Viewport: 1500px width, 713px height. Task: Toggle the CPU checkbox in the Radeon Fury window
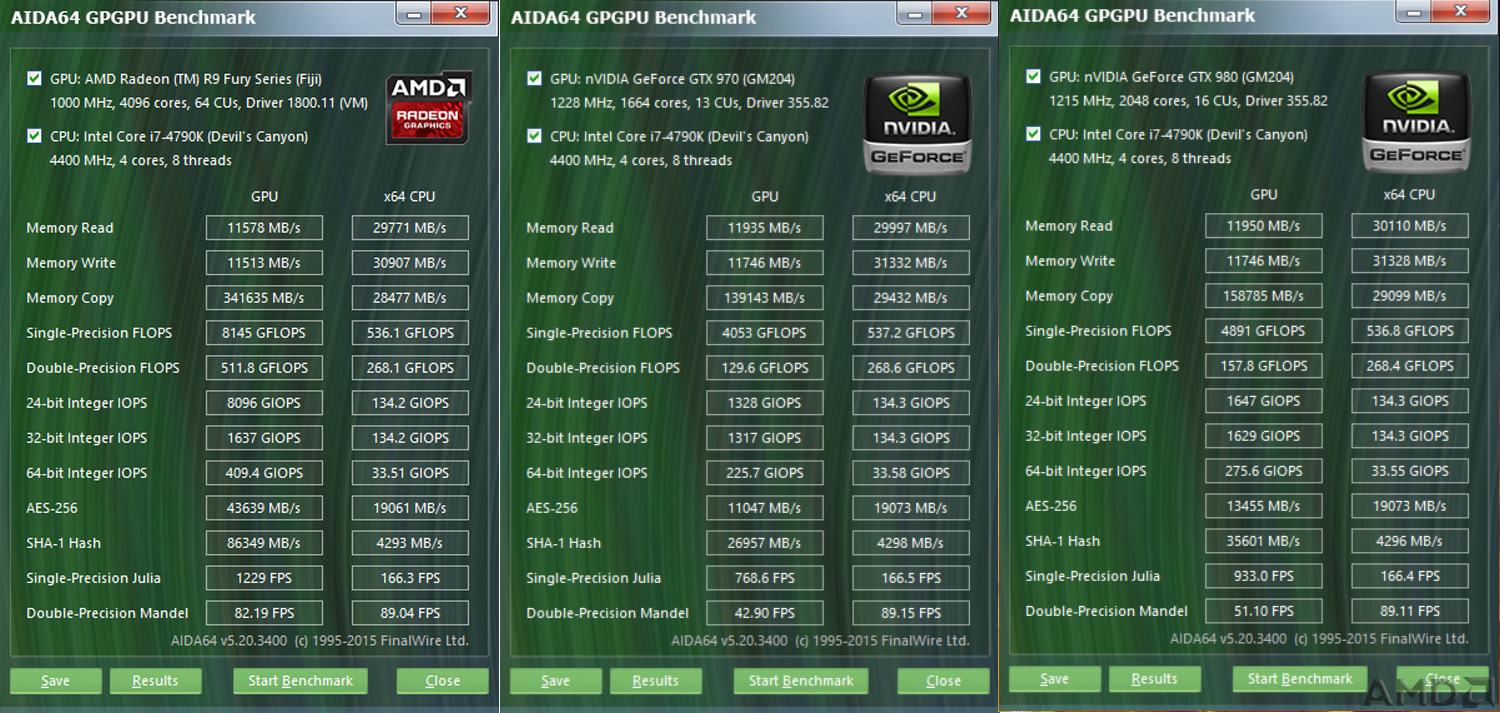tap(35, 136)
